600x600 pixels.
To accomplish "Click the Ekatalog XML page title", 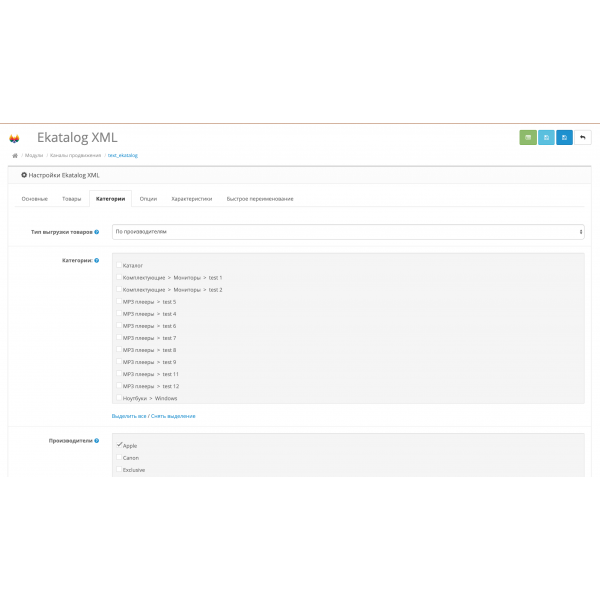I will [77, 137].
